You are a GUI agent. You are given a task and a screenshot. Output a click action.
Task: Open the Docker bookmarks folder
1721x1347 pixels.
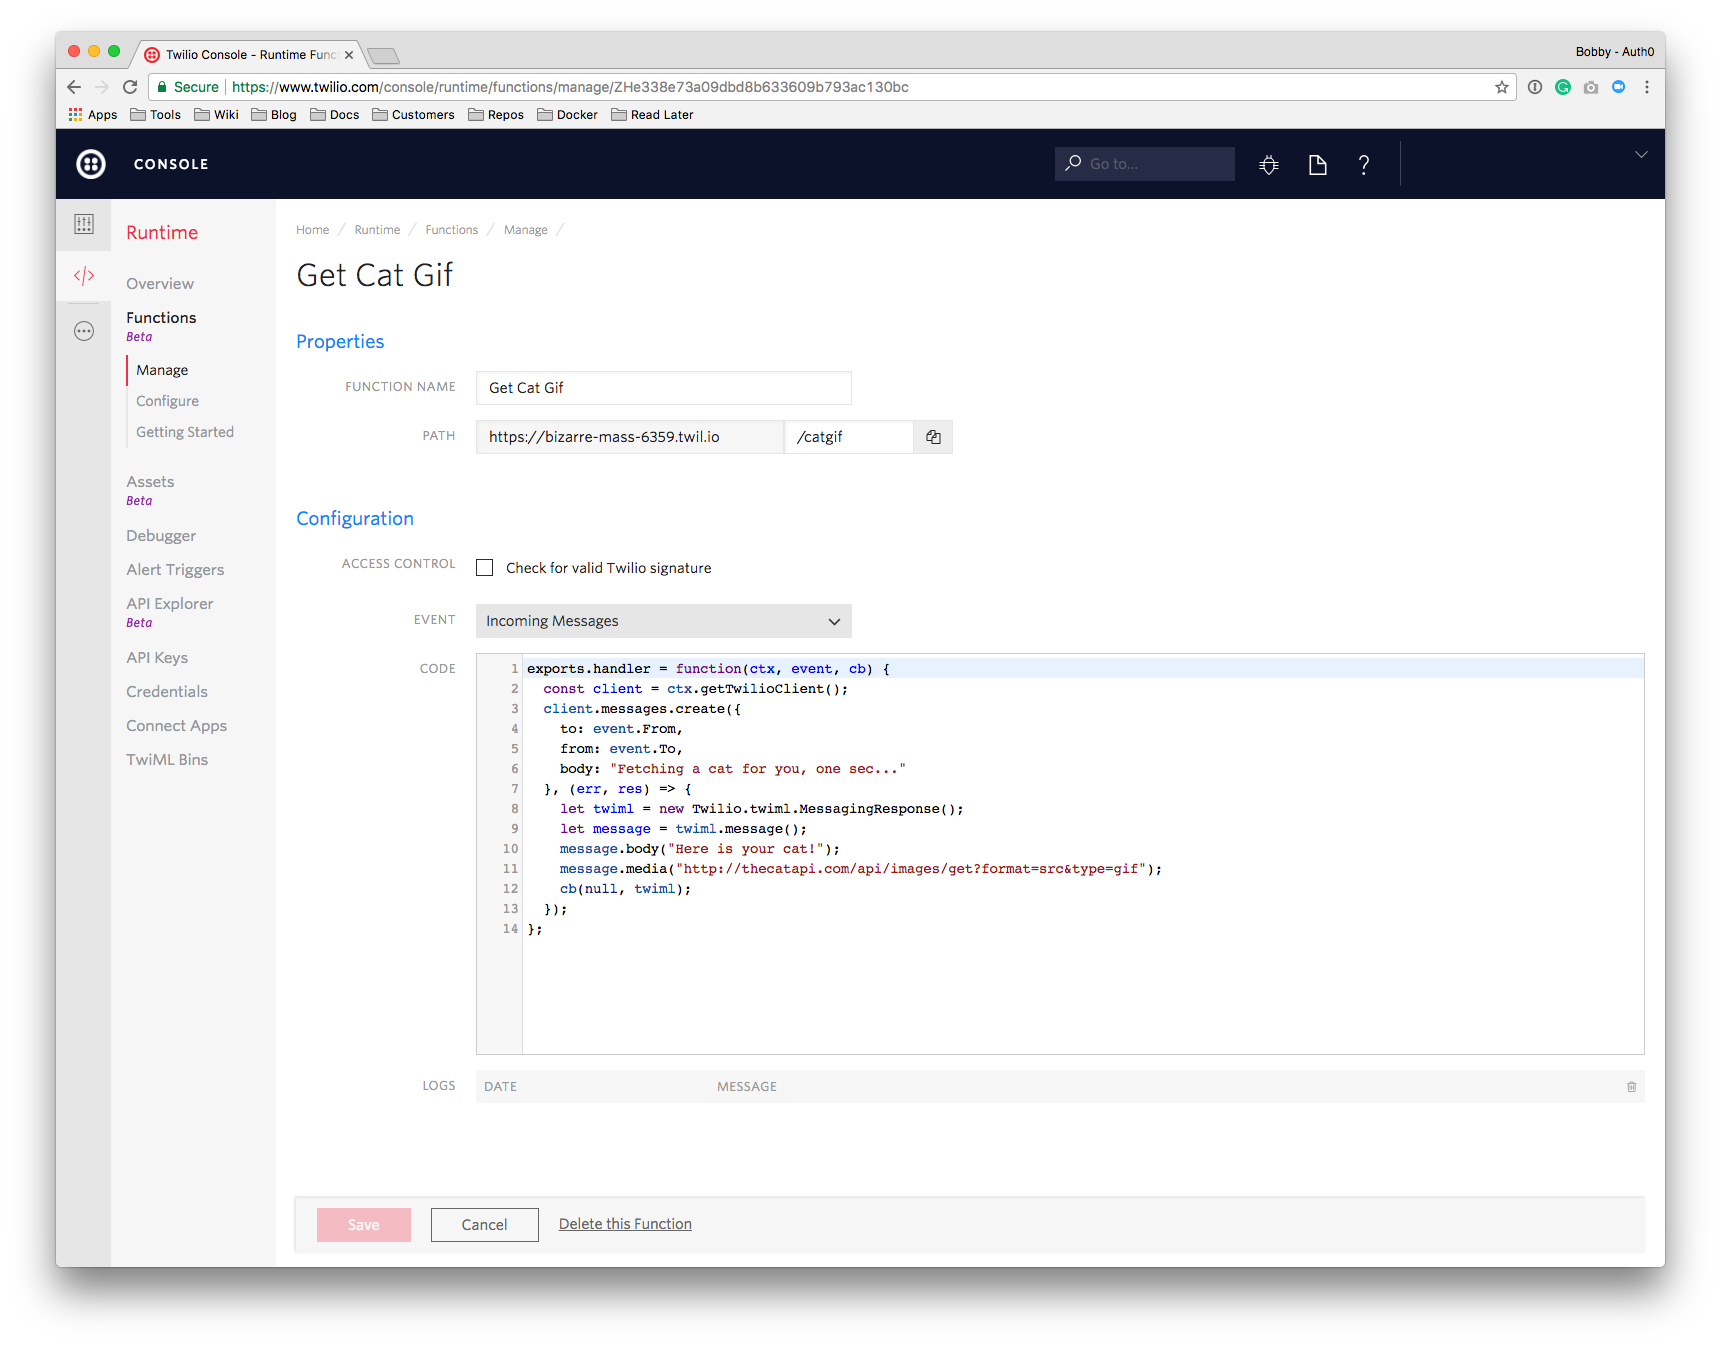[x=567, y=115]
